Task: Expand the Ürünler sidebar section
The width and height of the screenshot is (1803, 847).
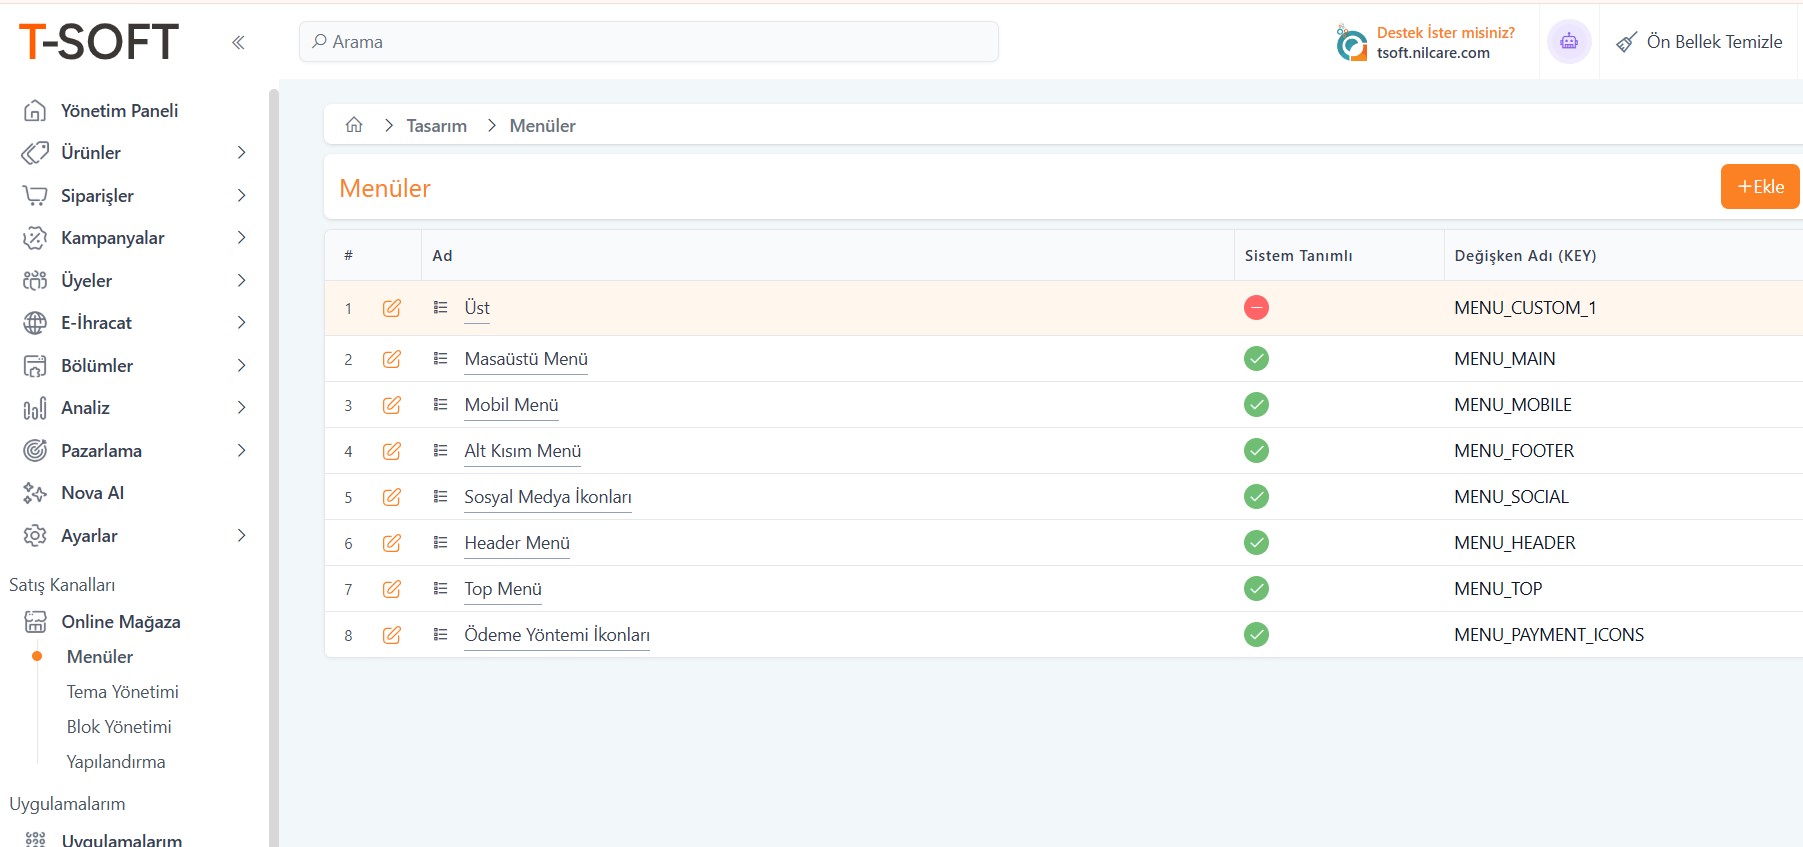Action: (241, 153)
